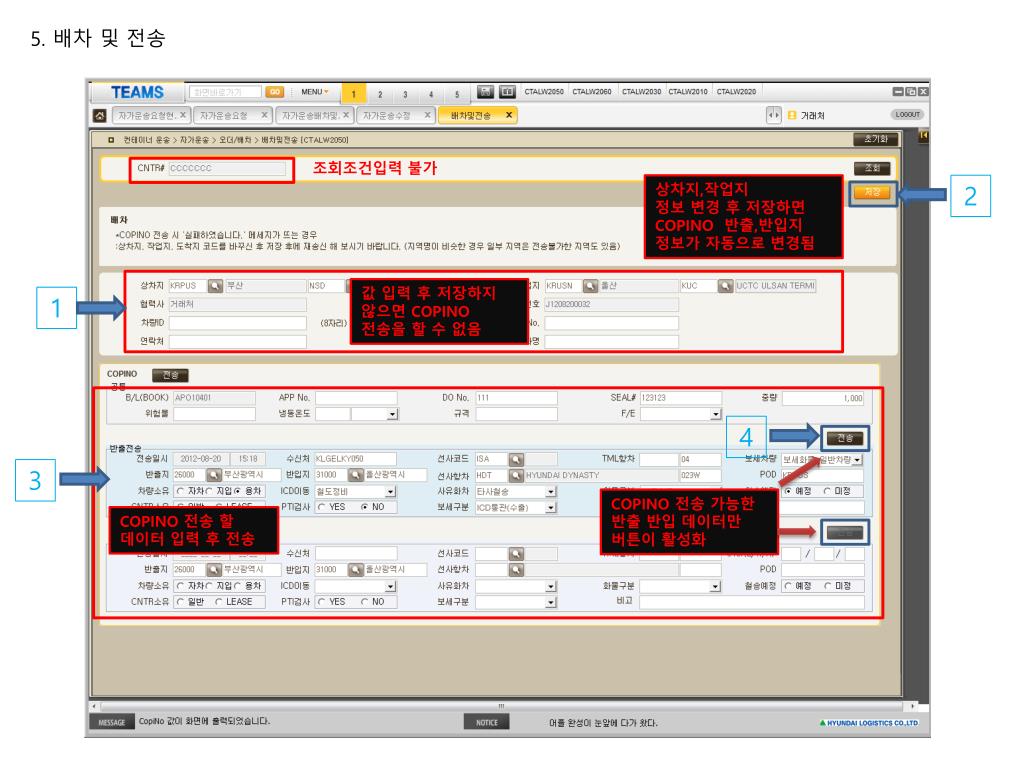Click the 반출전송 section 전송 button
This screenshot has width=1024, height=768.
coord(845,438)
